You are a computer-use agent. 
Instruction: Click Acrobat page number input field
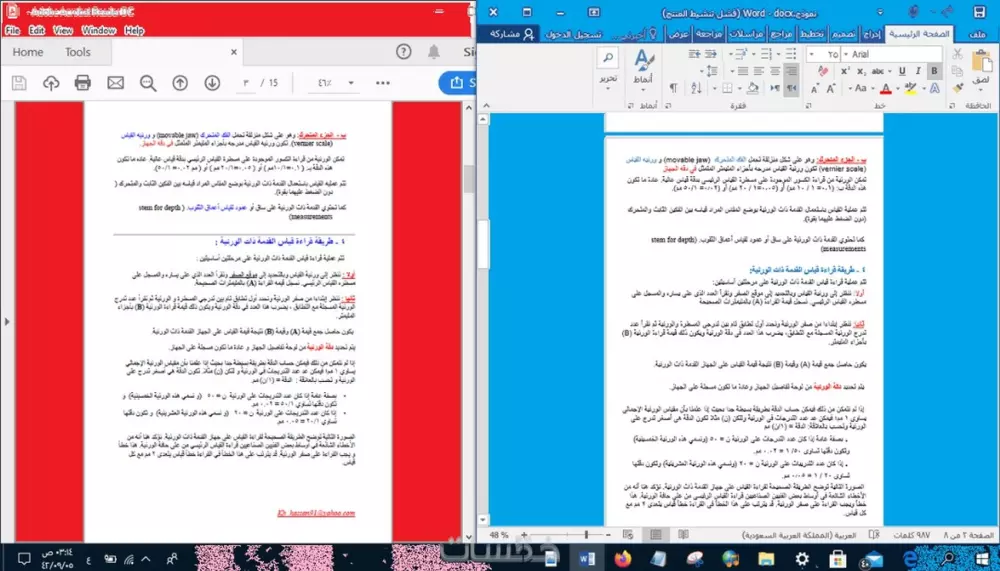click(x=246, y=83)
